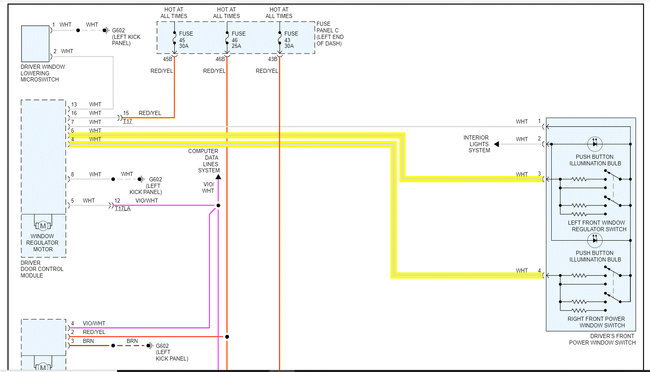Click the motor symbol in Window Regulator Motor box
Screen dimensions: 650x372
(x=43, y=226)
